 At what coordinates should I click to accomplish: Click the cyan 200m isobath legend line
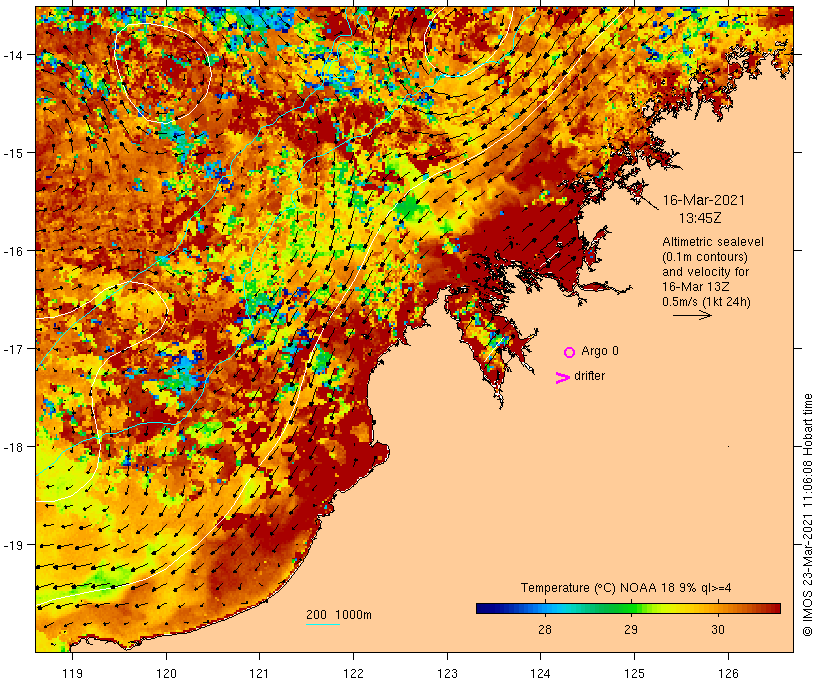pos(323,624)
